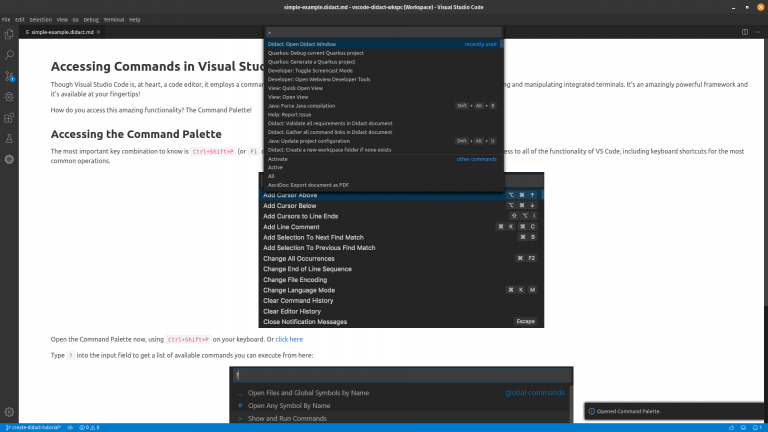Image resolution: width=768 pixels, height=432 pixels.
Task: Select 'AsciiDoc: Export document as PDF' command
Action: coord(312,185)
